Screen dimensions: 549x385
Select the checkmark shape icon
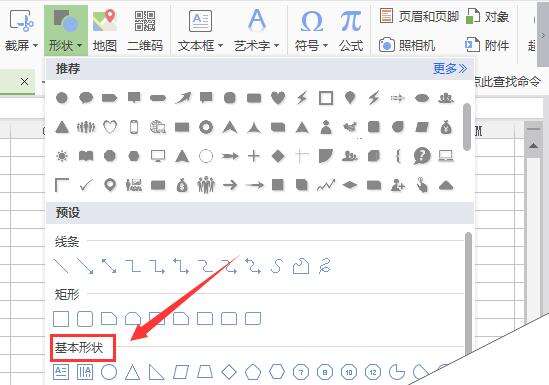(86, 185)
